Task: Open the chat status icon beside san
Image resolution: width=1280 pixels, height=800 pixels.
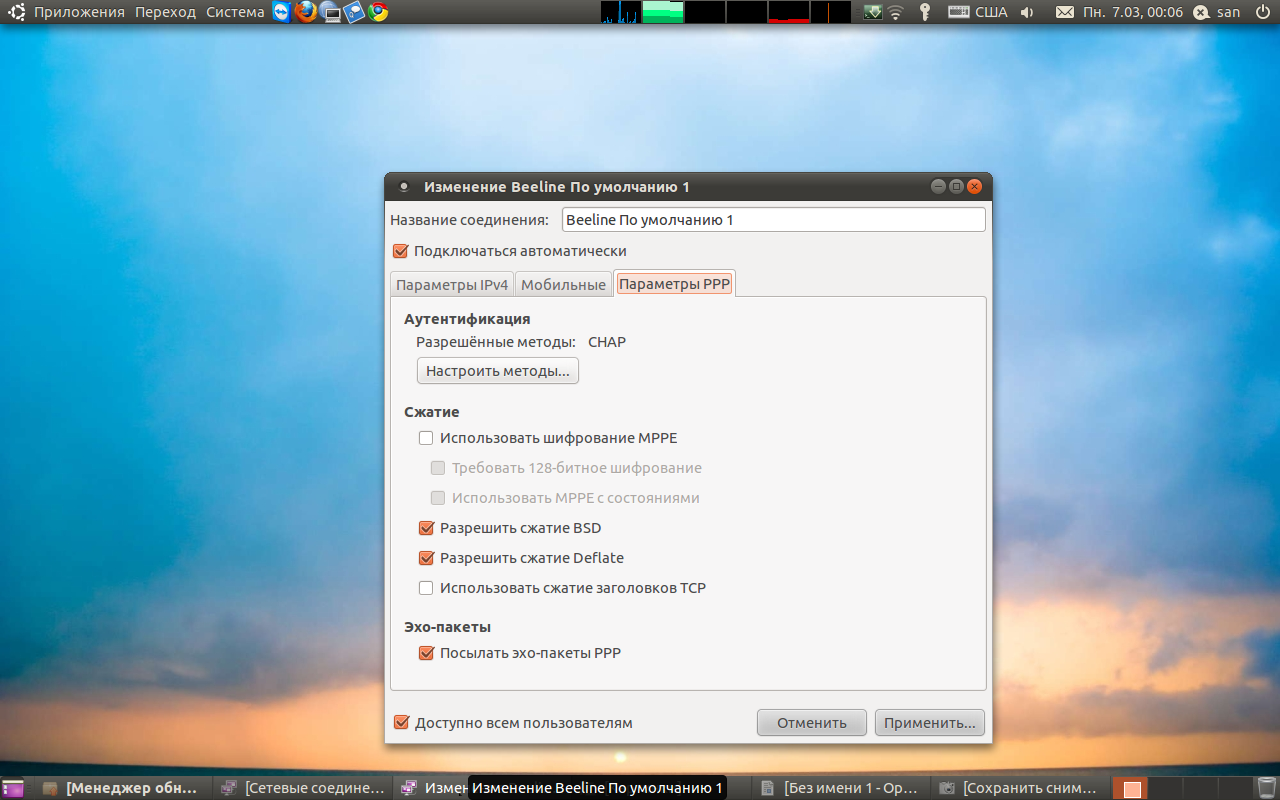Action: click(x=1201, y=12)
